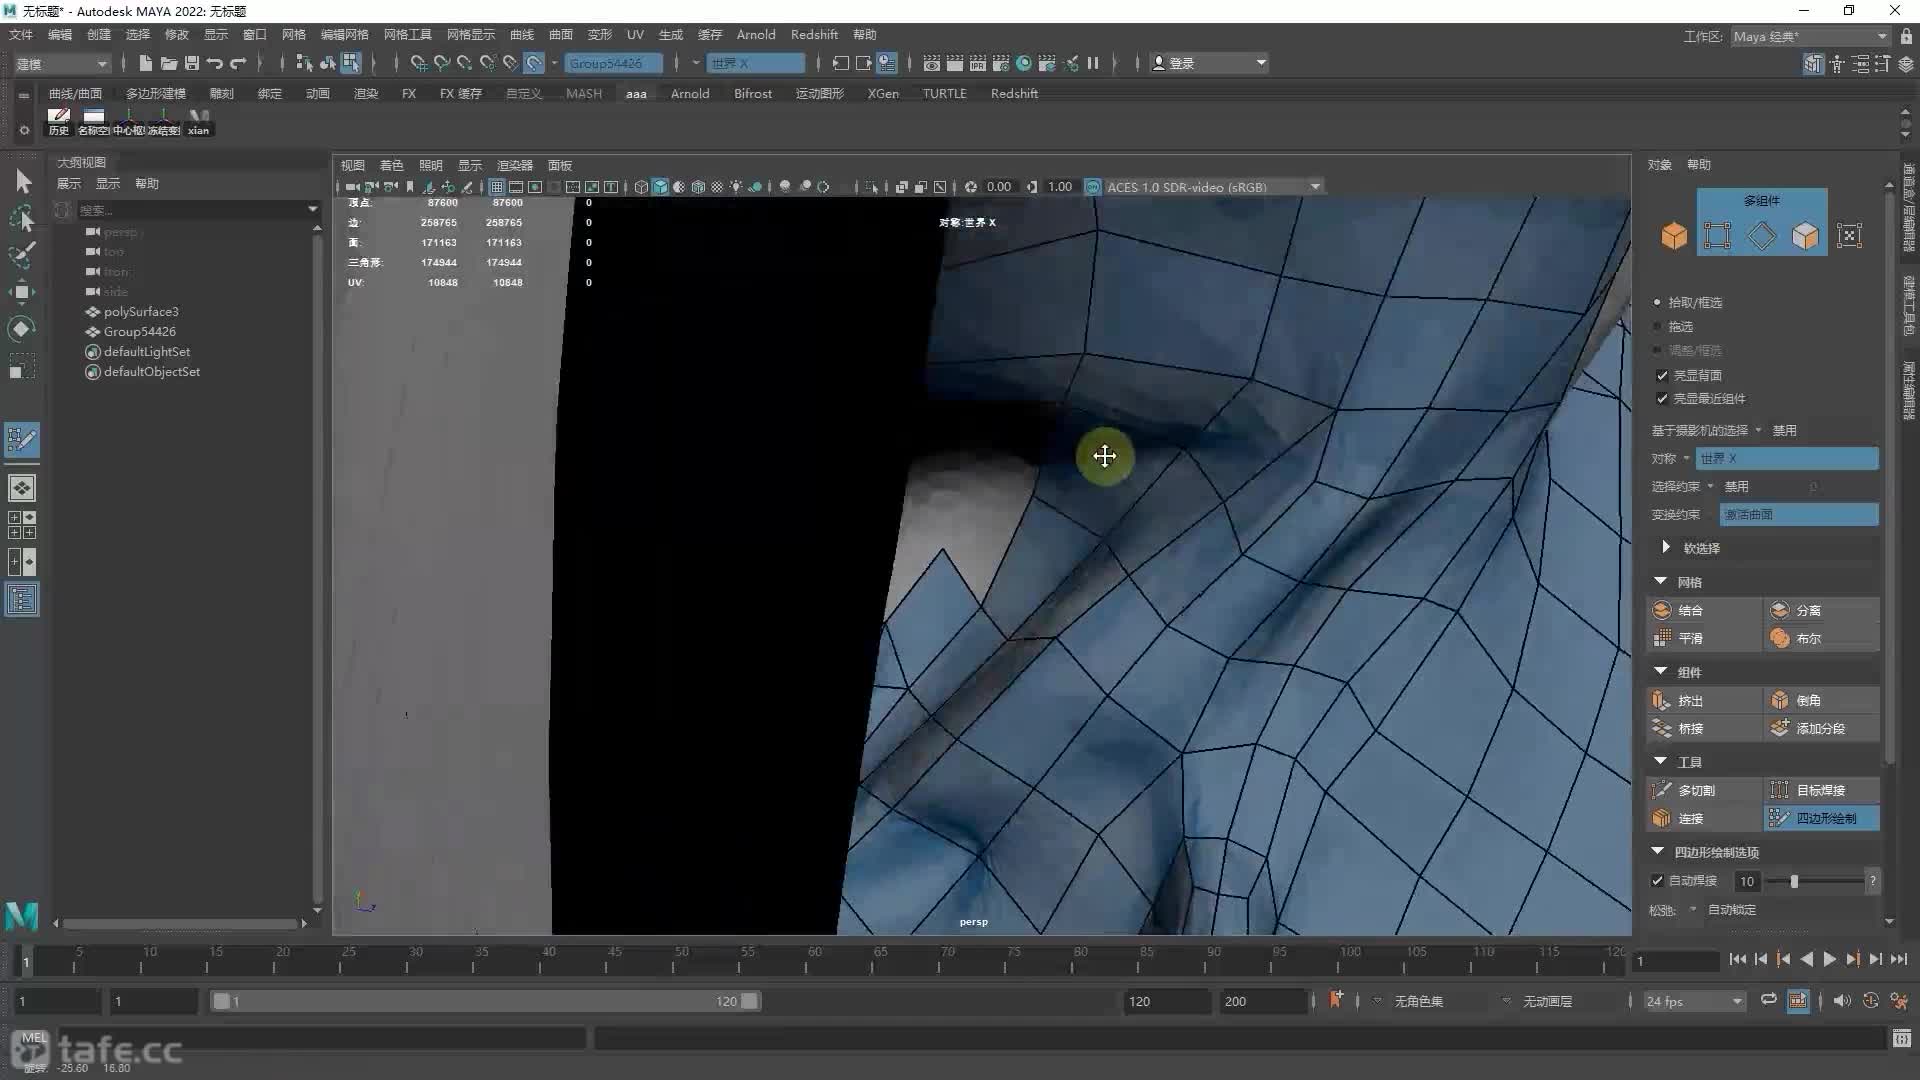The height and width of the screenshot is (1080, 1920).
Task: Click the play forward button
Action: click(x=1829, y=959)
